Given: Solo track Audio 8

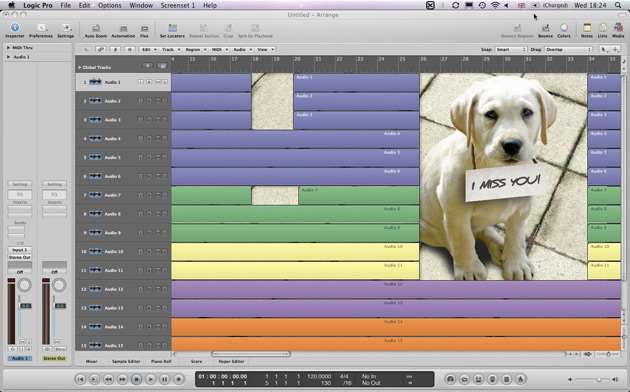Looking at the screenshot, I should pyautogui.click(x=165, y=214).
